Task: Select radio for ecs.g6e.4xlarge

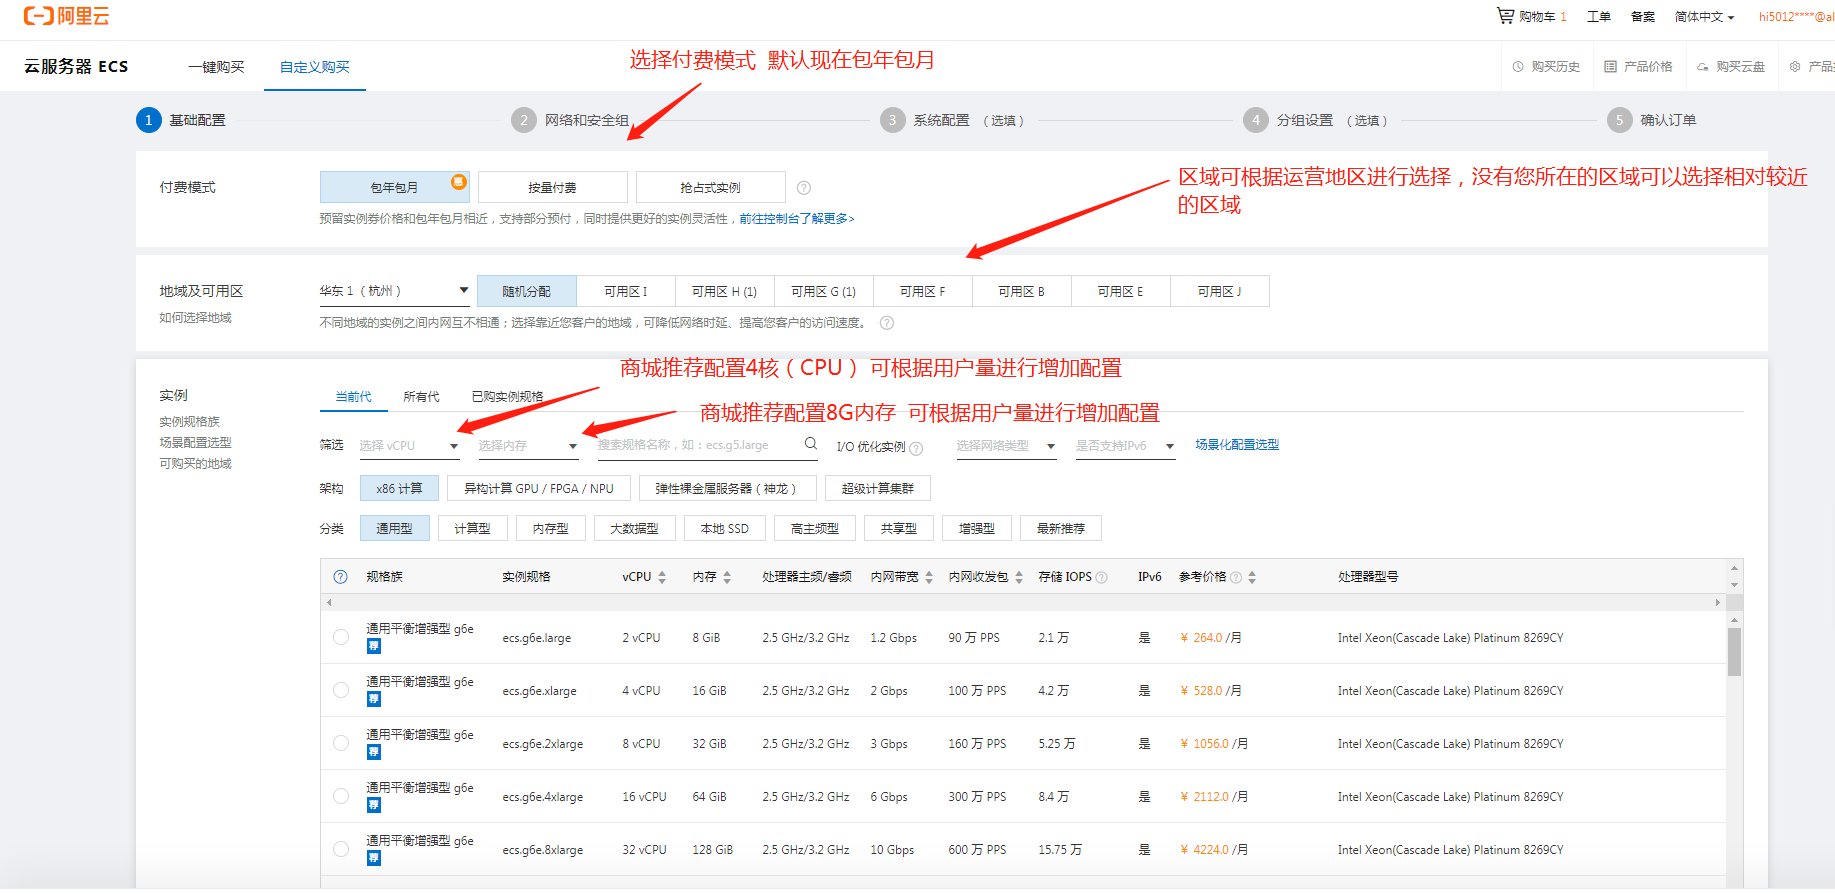Action: click(x=341, y=796)
